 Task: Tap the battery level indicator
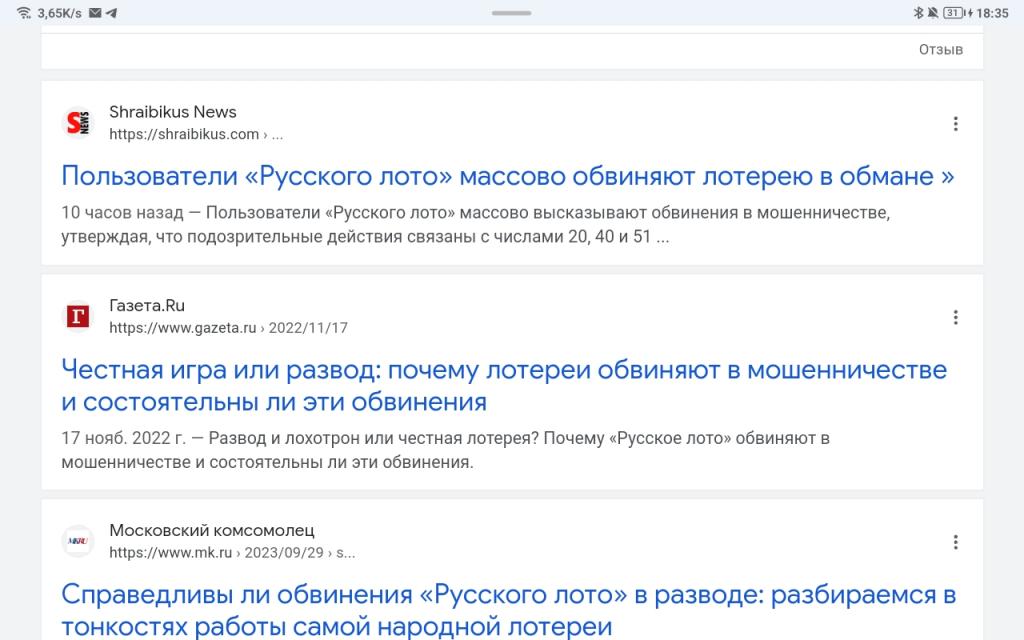tap(955, 13)
